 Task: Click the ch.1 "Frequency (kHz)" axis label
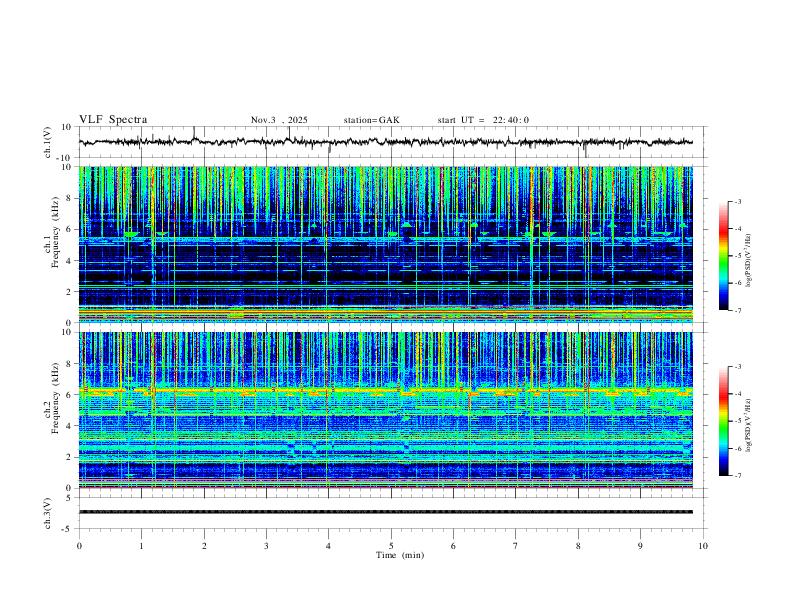[55, 232]
